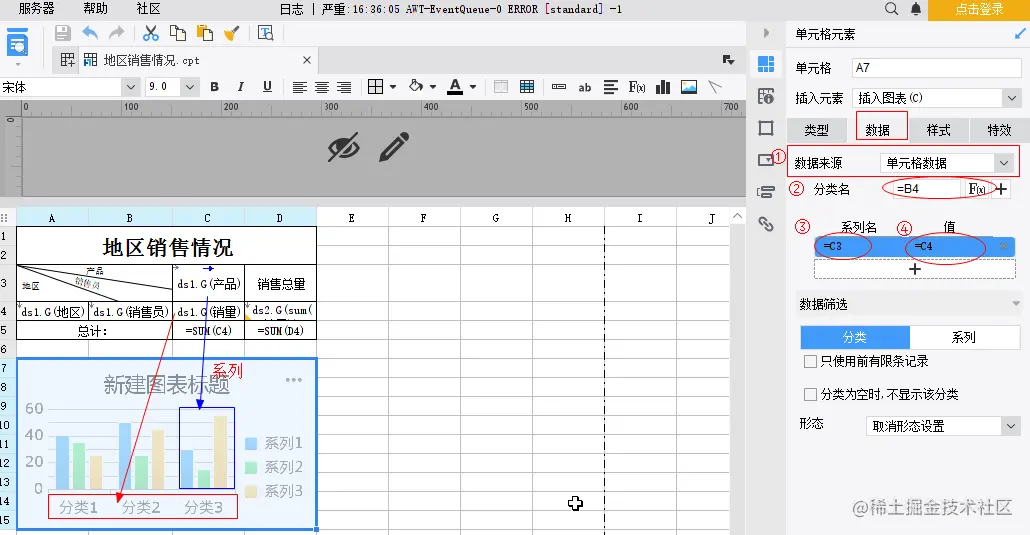Viewport: 1030px width, 535px height.
Task: Open widget settings sidebar panel
Action: (766, 160)
